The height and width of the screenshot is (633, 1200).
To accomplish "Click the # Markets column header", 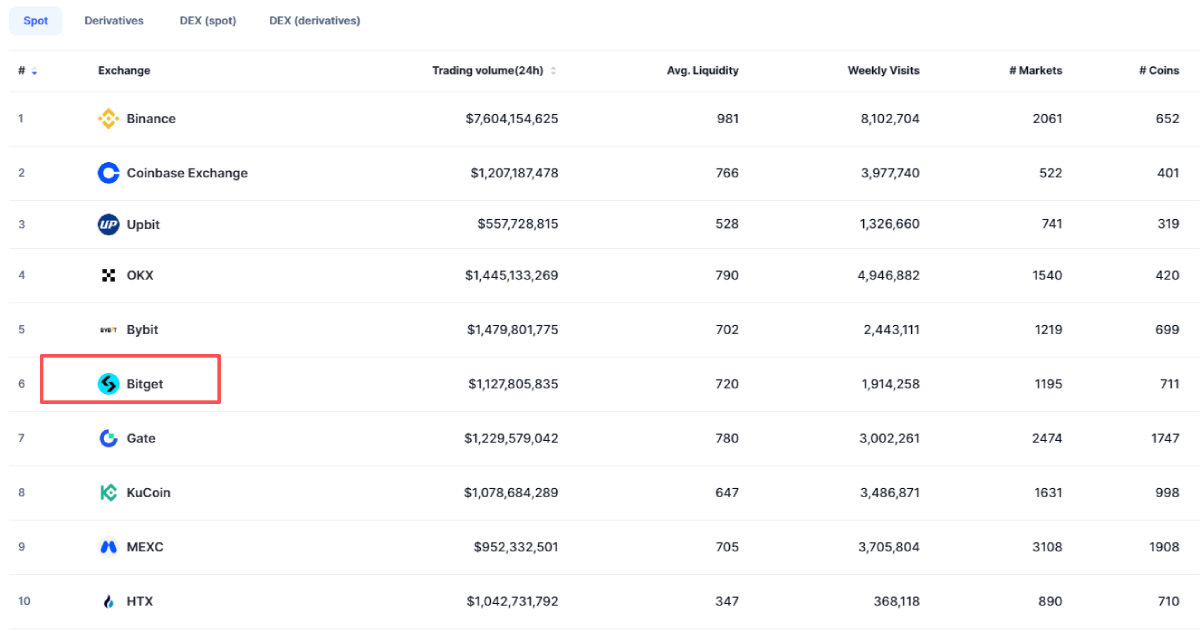I will (1036, 71).
